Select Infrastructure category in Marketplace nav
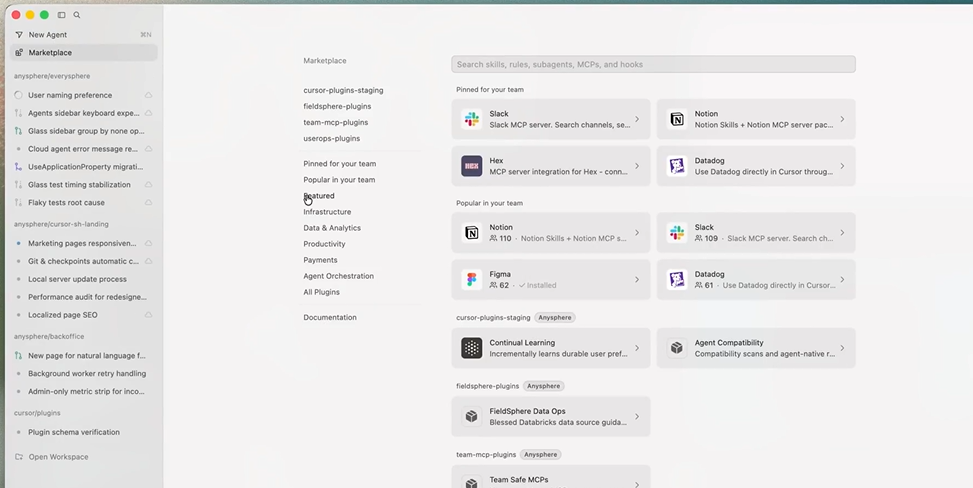The image size is (973, 488). (327, 212)
